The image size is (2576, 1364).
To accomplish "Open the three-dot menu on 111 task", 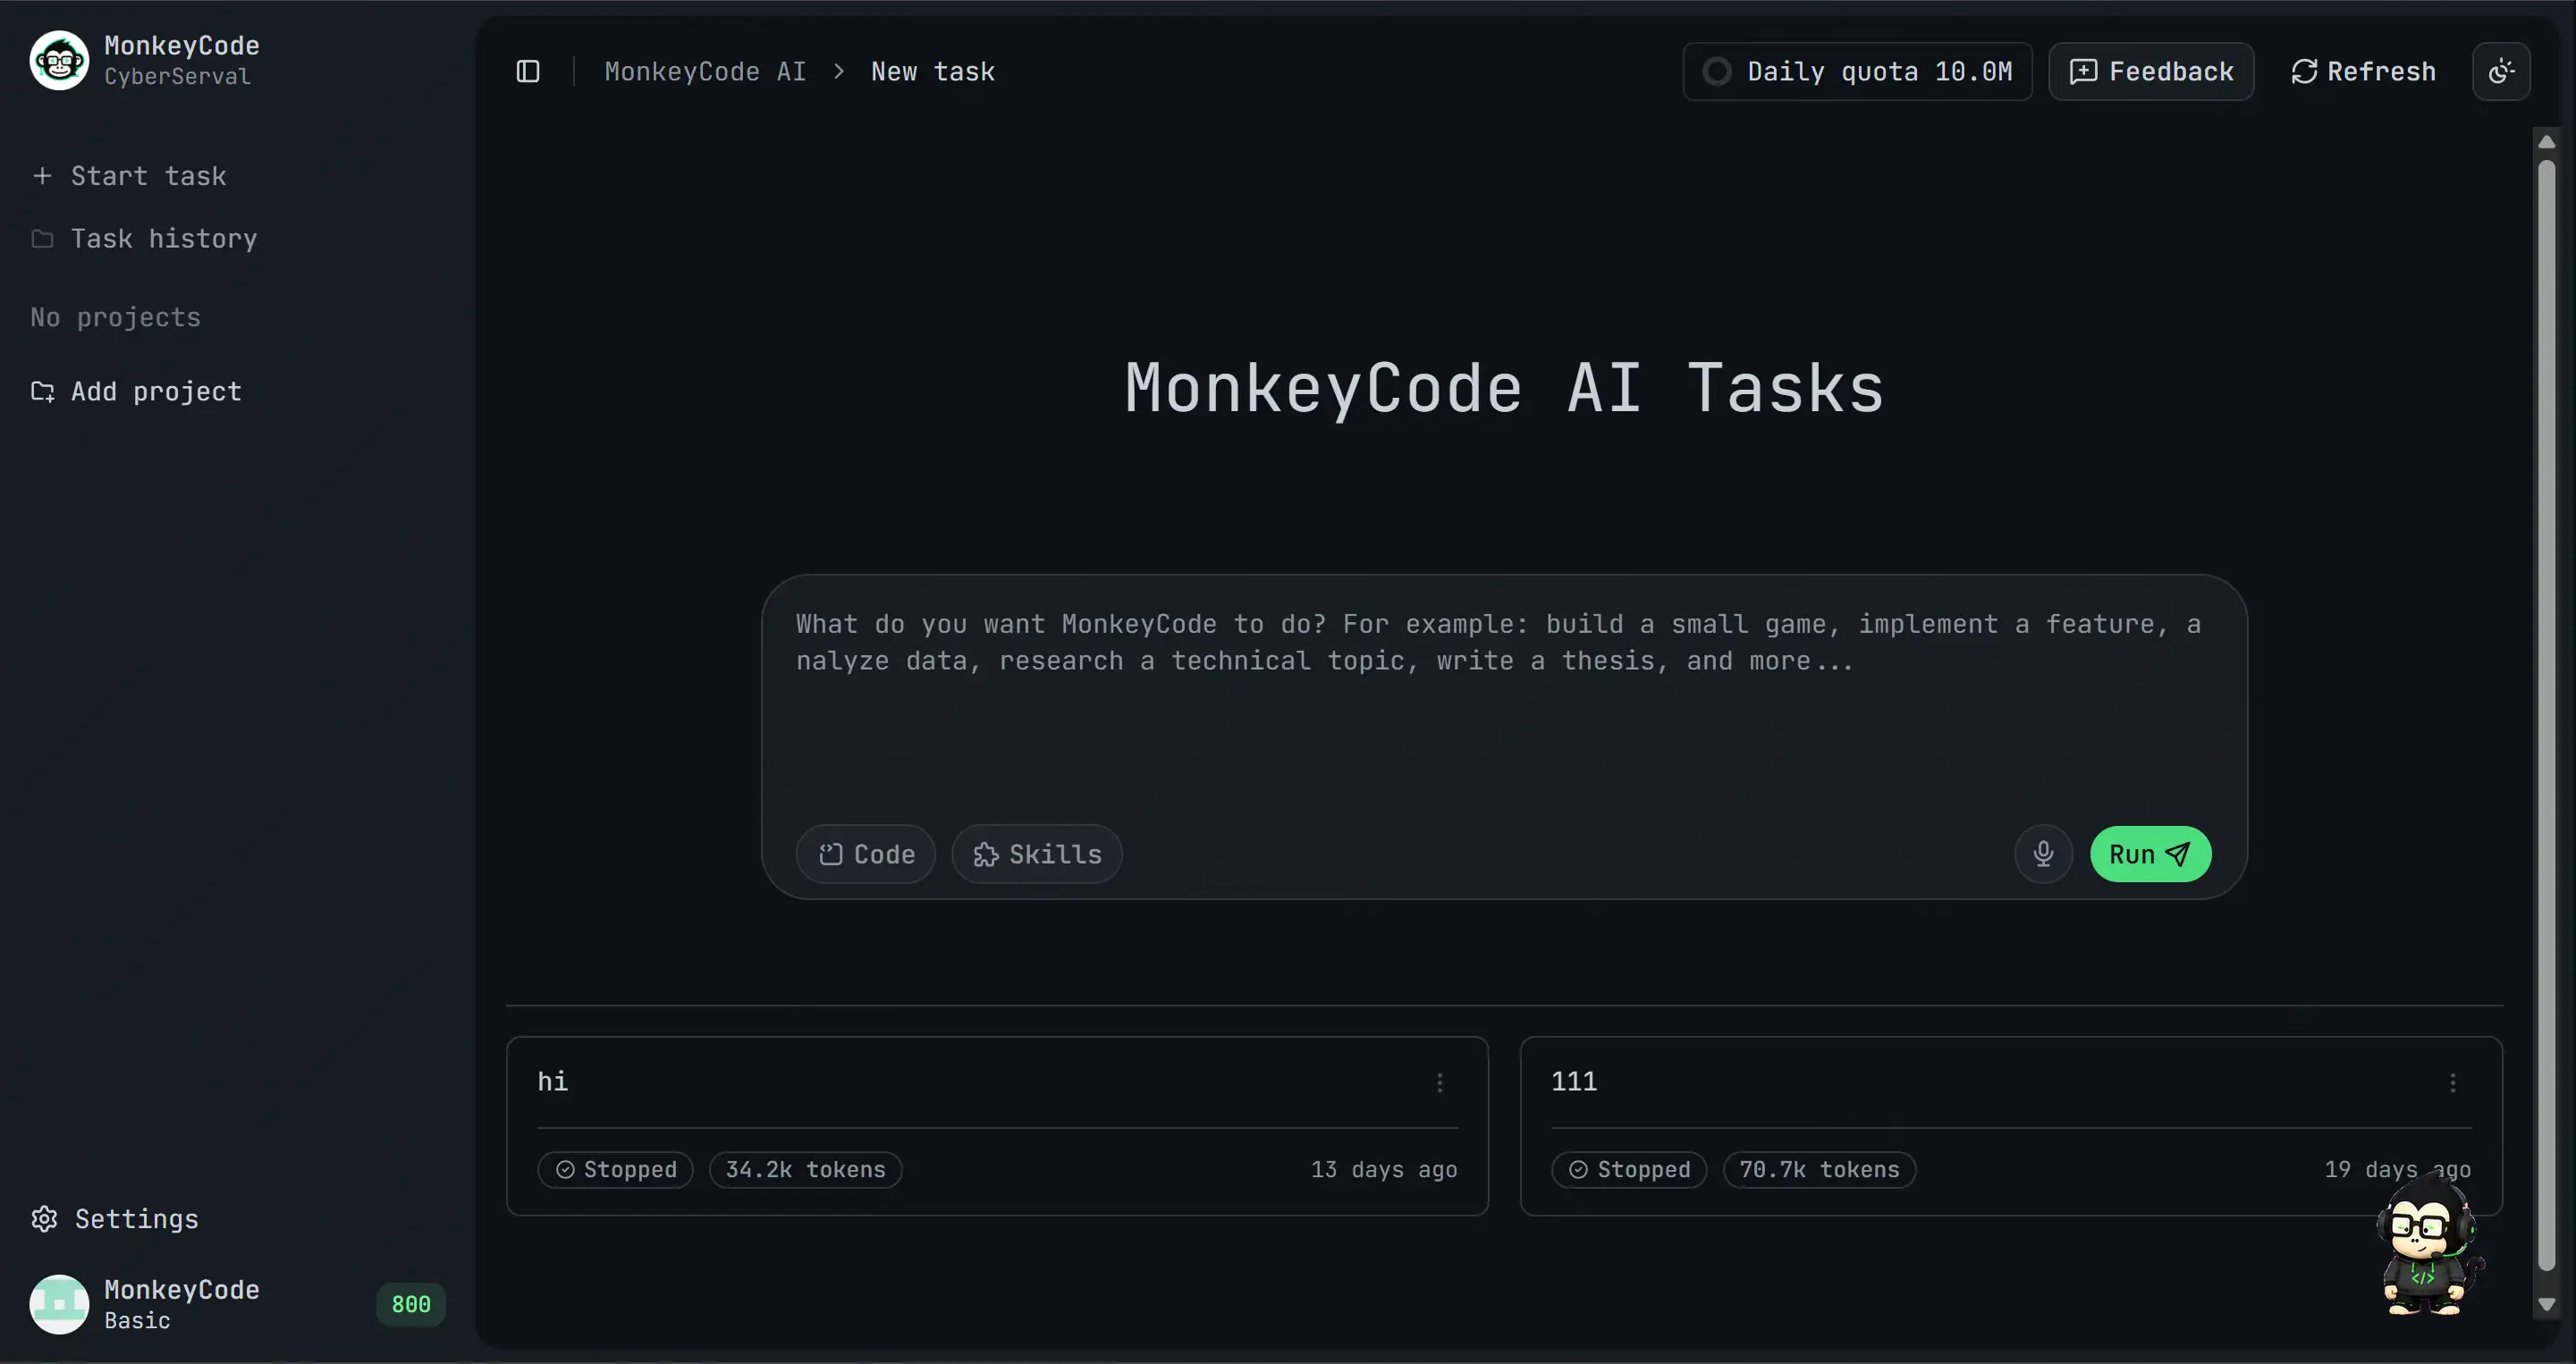I will coord(2452,1082).
